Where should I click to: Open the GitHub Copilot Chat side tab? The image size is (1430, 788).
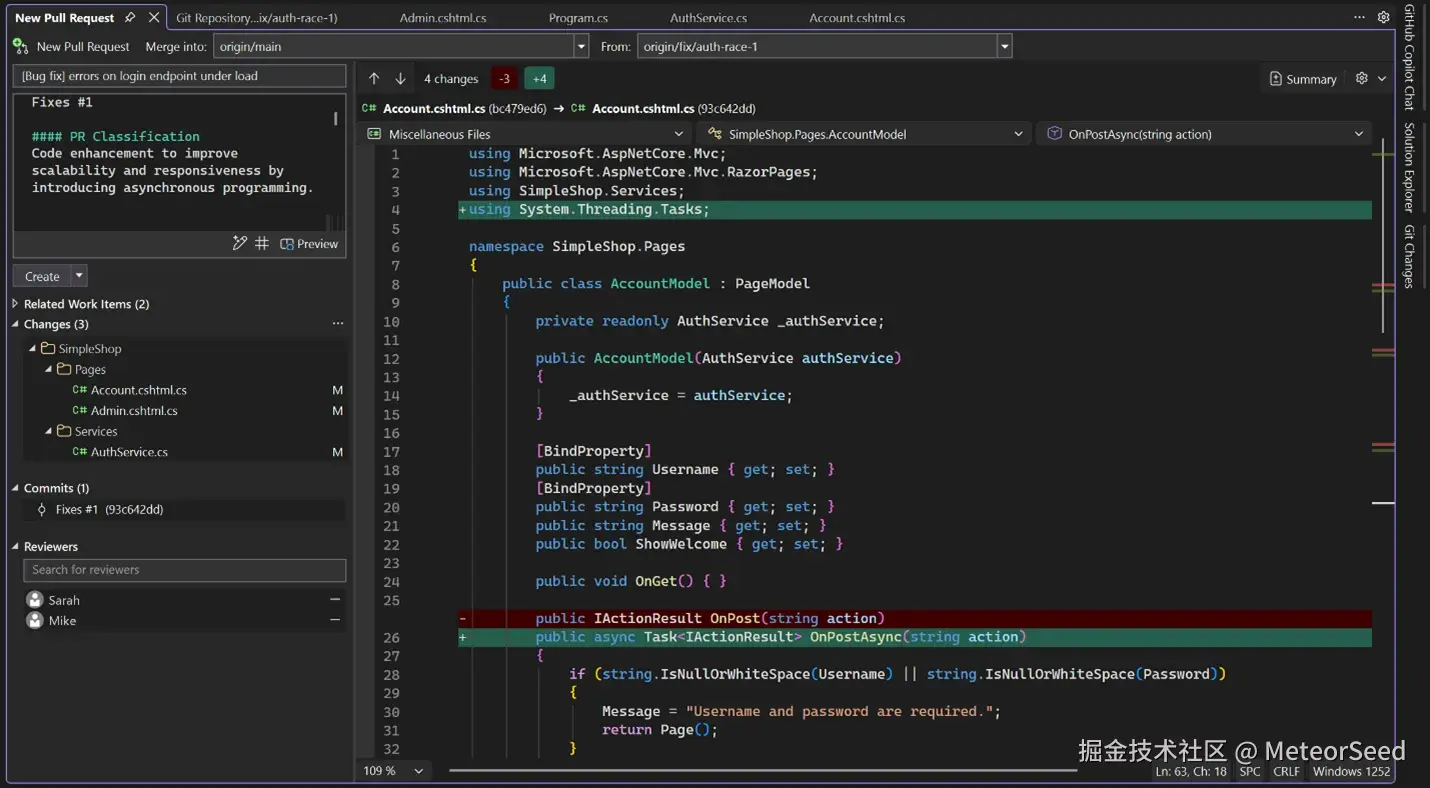pyautogui.click(x=1409, y=57)
